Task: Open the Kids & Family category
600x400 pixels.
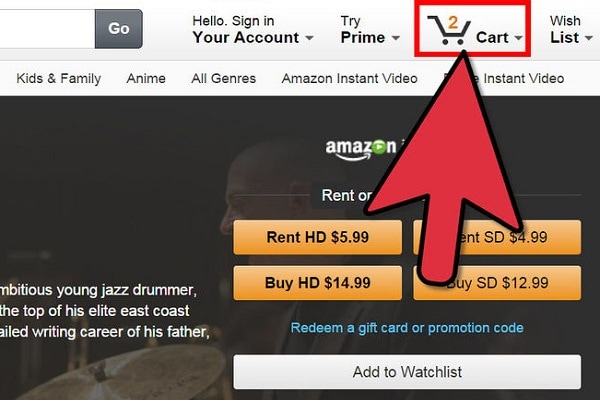Action: pos(59,78)
